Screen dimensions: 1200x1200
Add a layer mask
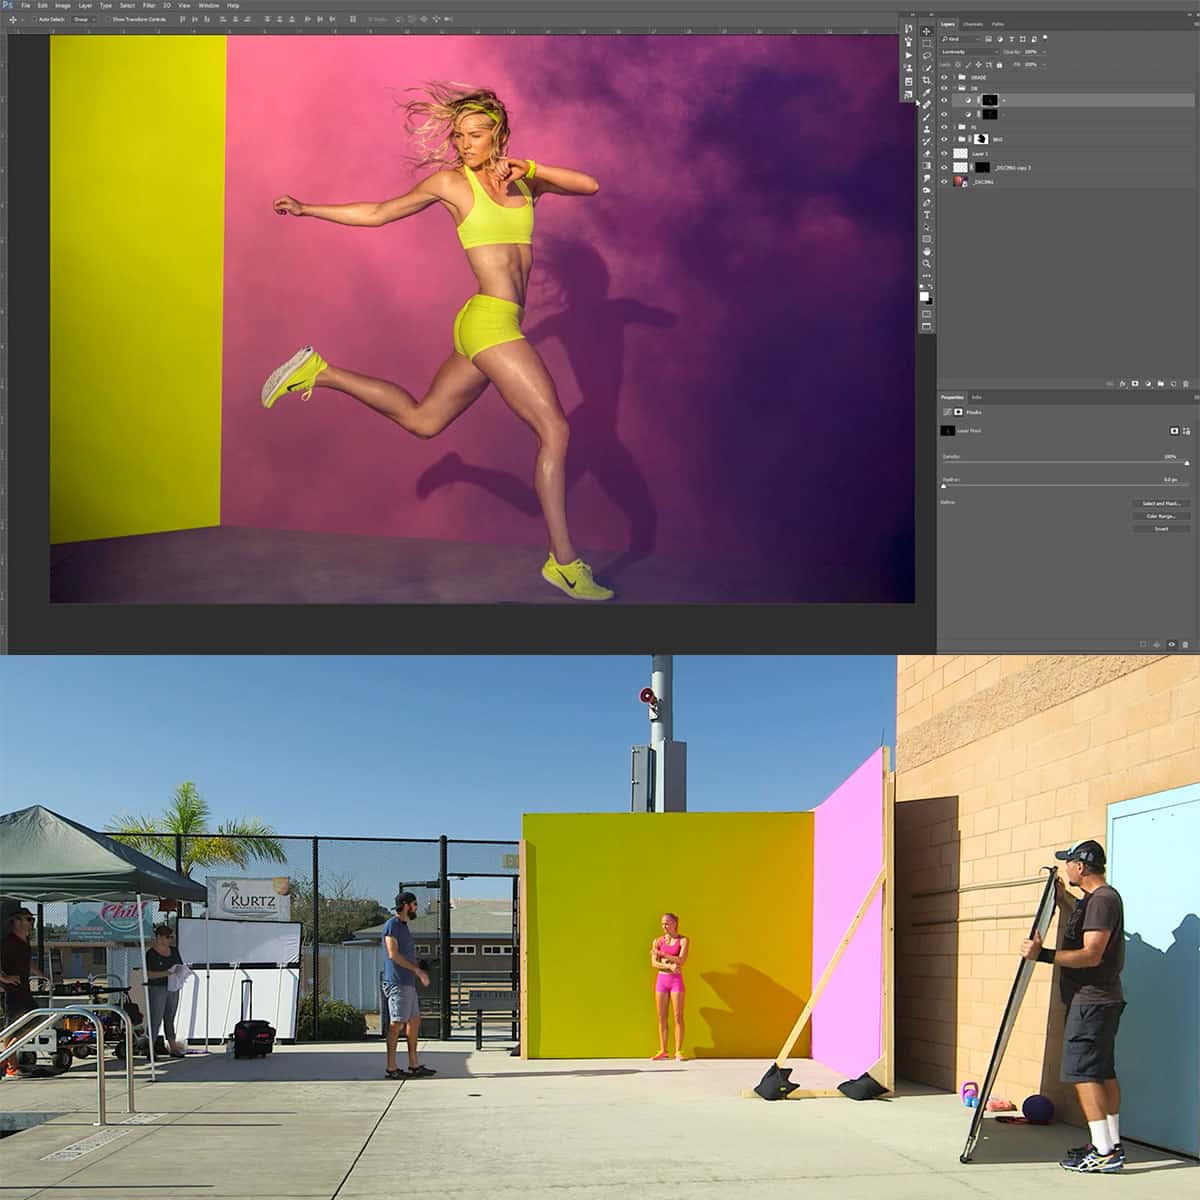click(x=1135, y=384)
